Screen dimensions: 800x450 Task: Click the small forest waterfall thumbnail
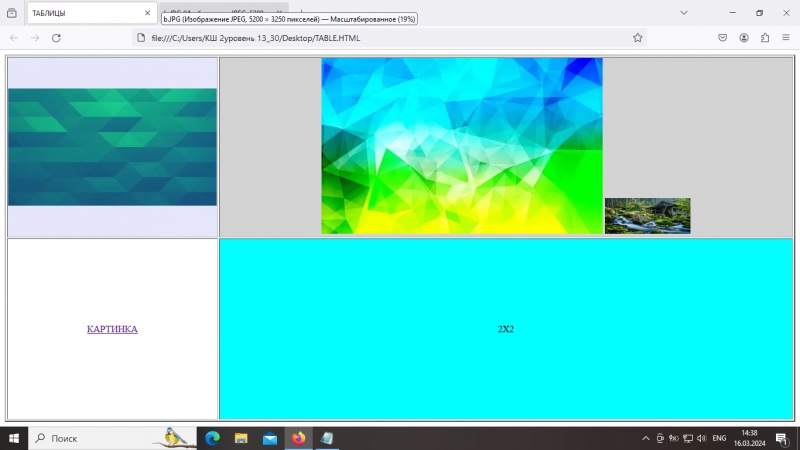pos(647,216)
